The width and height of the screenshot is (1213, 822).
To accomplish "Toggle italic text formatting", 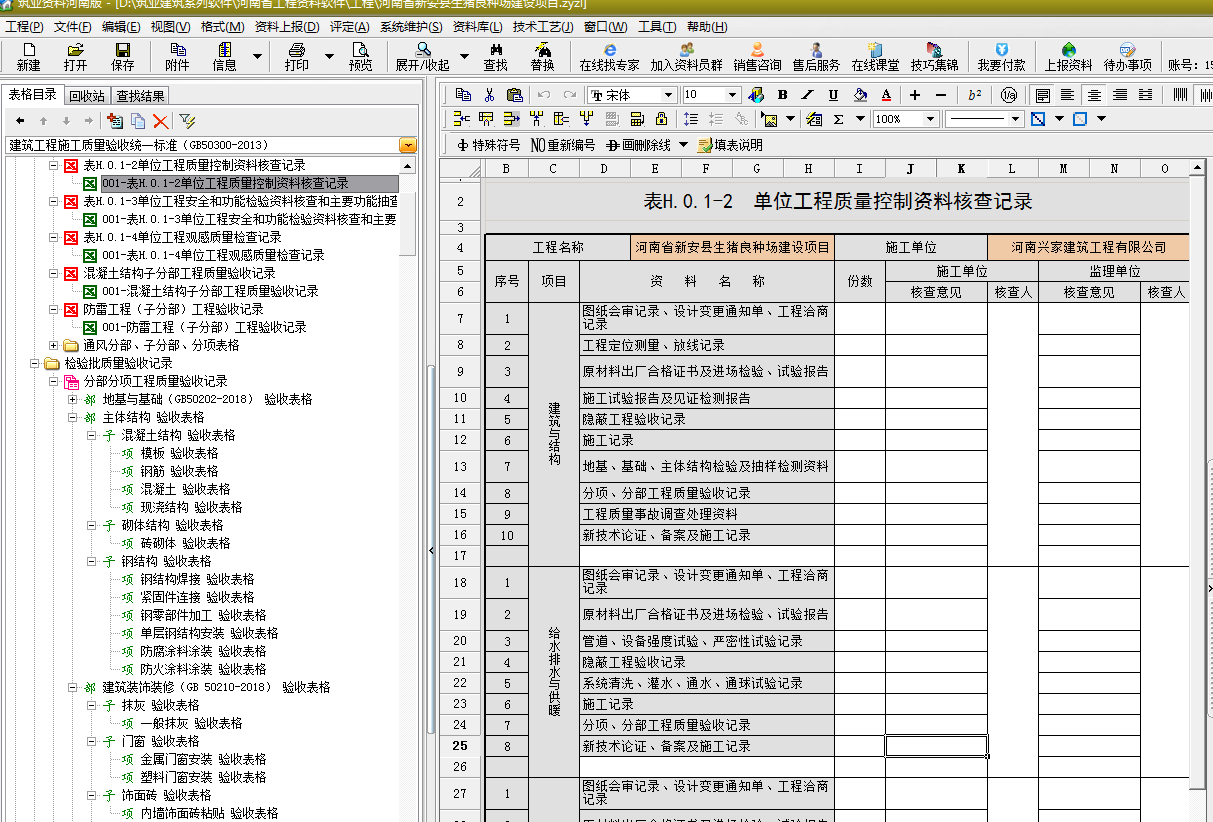I will pyautogui.click(x=808, y=95).
